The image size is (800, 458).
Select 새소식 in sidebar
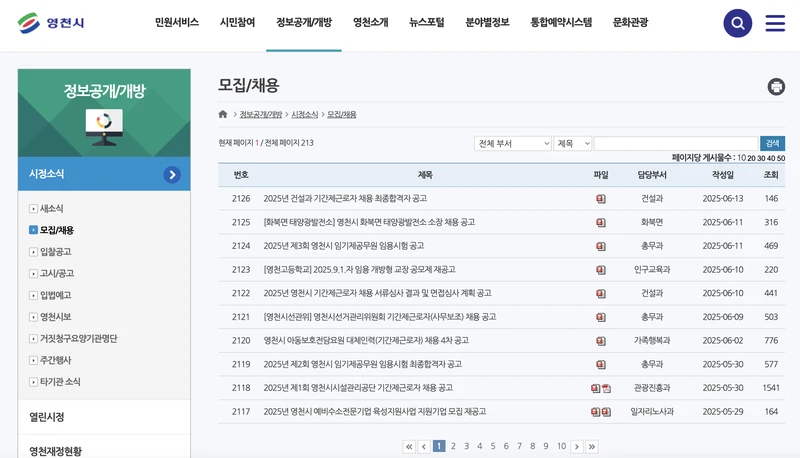pyautogui.click(x=52, y=209)
